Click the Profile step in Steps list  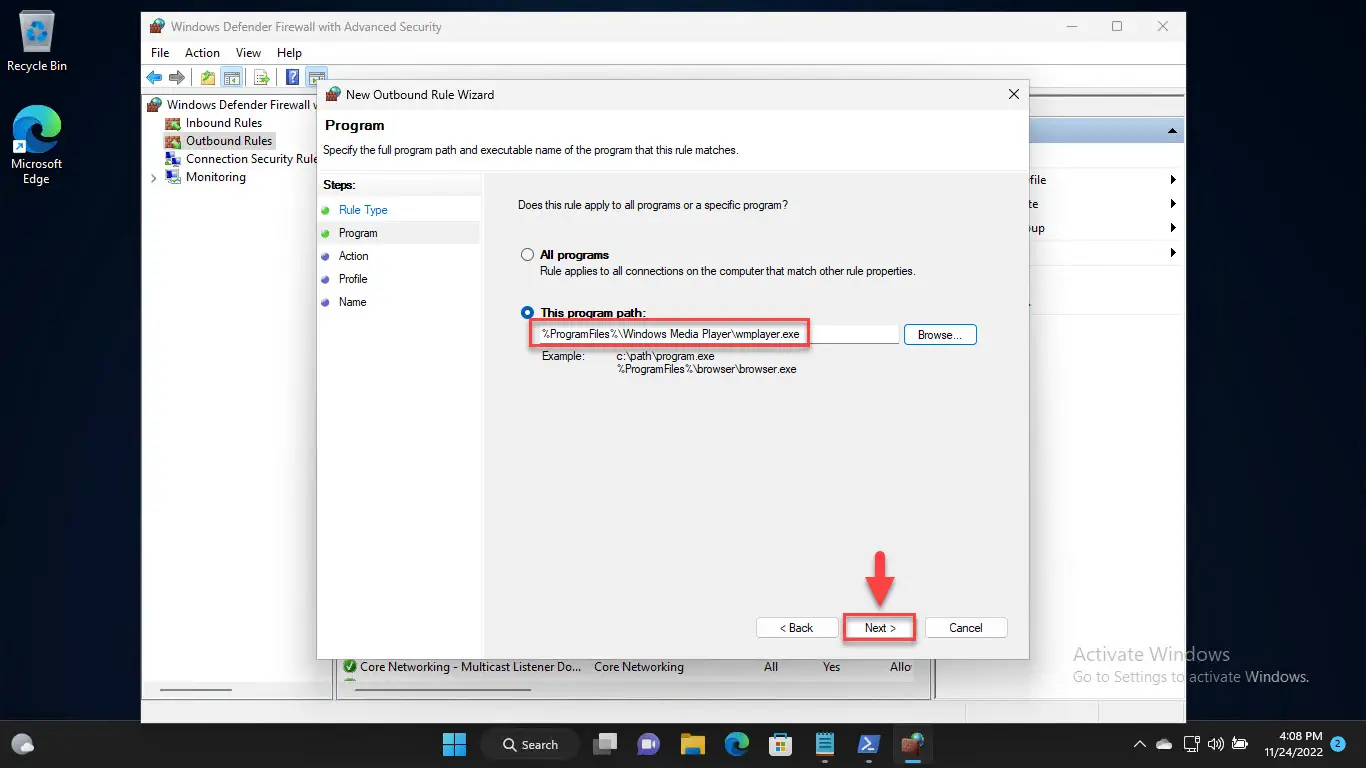[x=353, y=279]
